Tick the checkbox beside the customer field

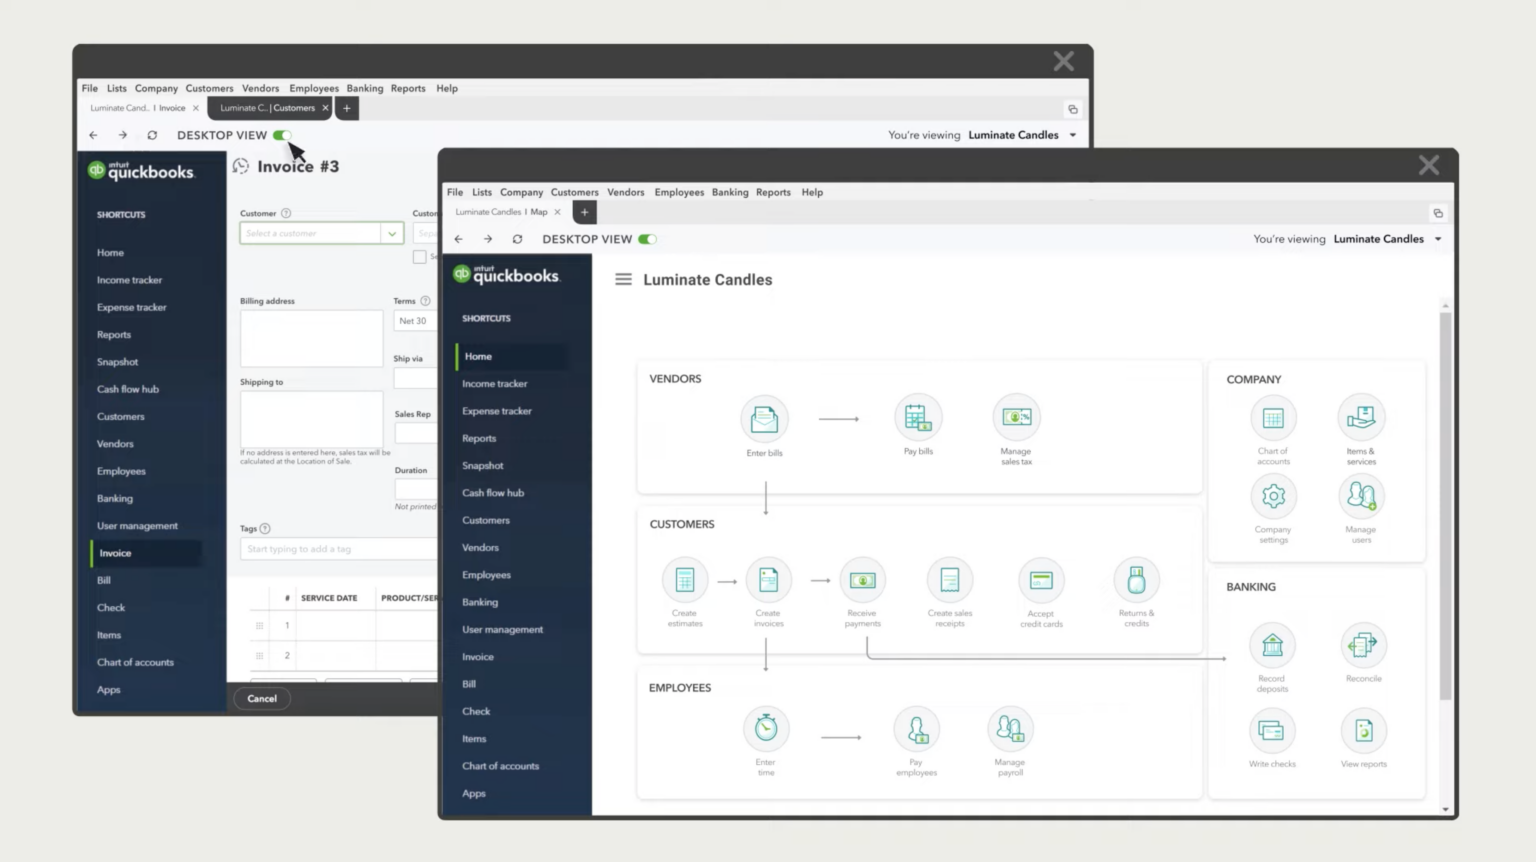[x=419, y=257]
